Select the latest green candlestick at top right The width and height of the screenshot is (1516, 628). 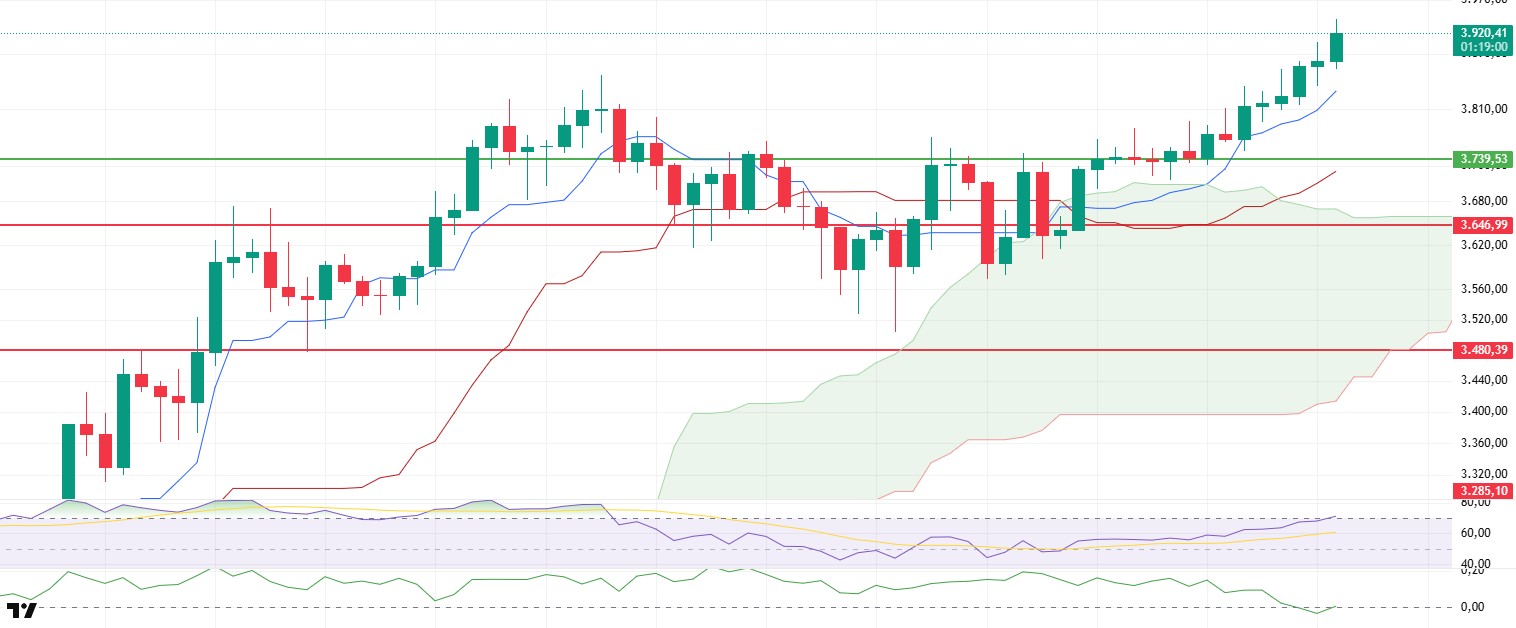click(1337, 46)
